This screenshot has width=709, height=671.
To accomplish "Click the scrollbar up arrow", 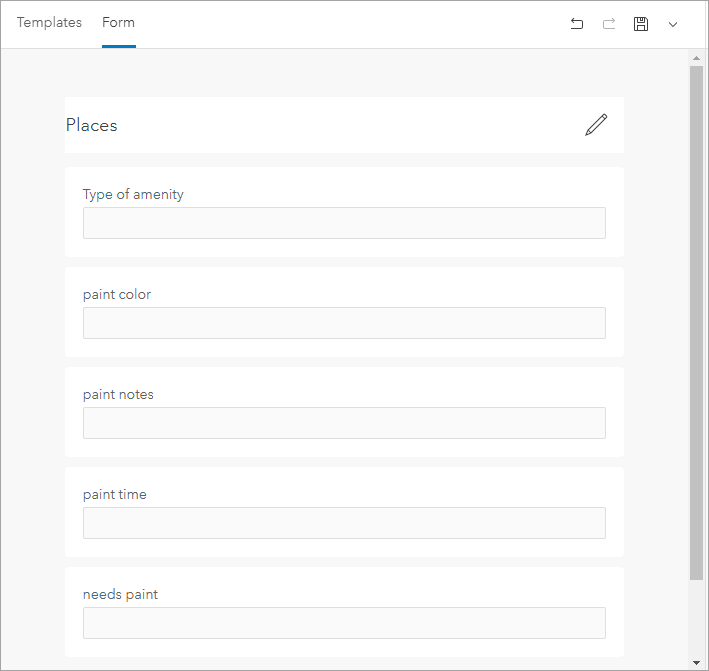I will click(x=696, y=58).
